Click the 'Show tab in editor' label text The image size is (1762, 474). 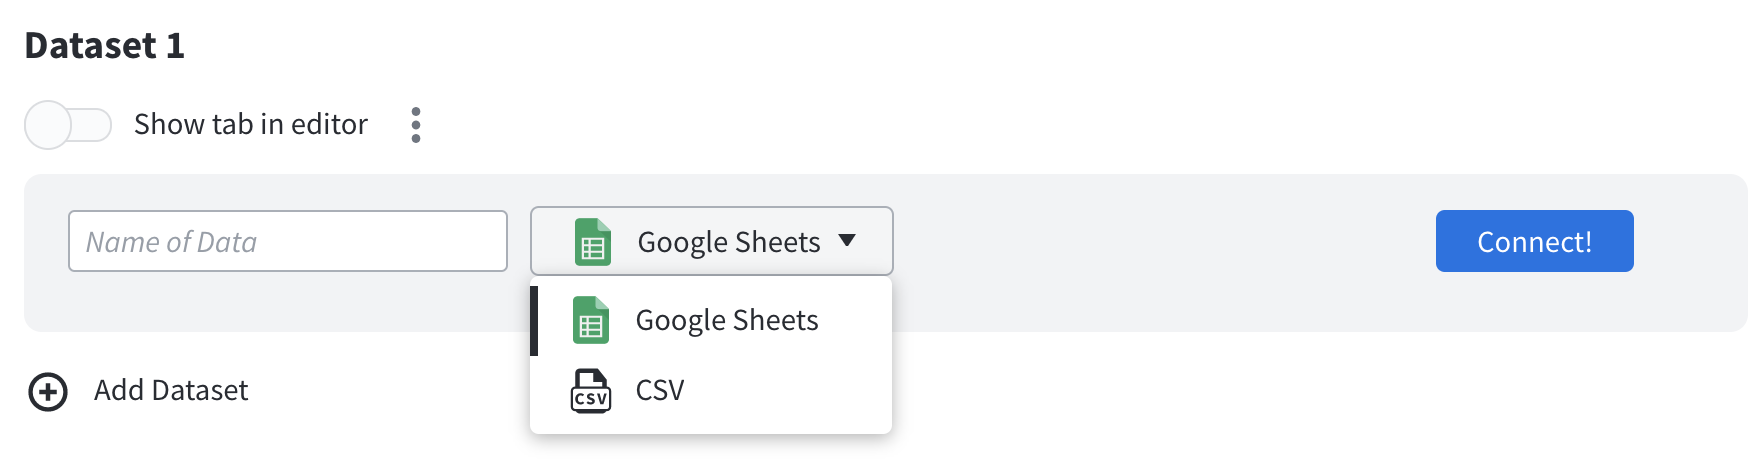pyautogui.click(x=251, y=124)
